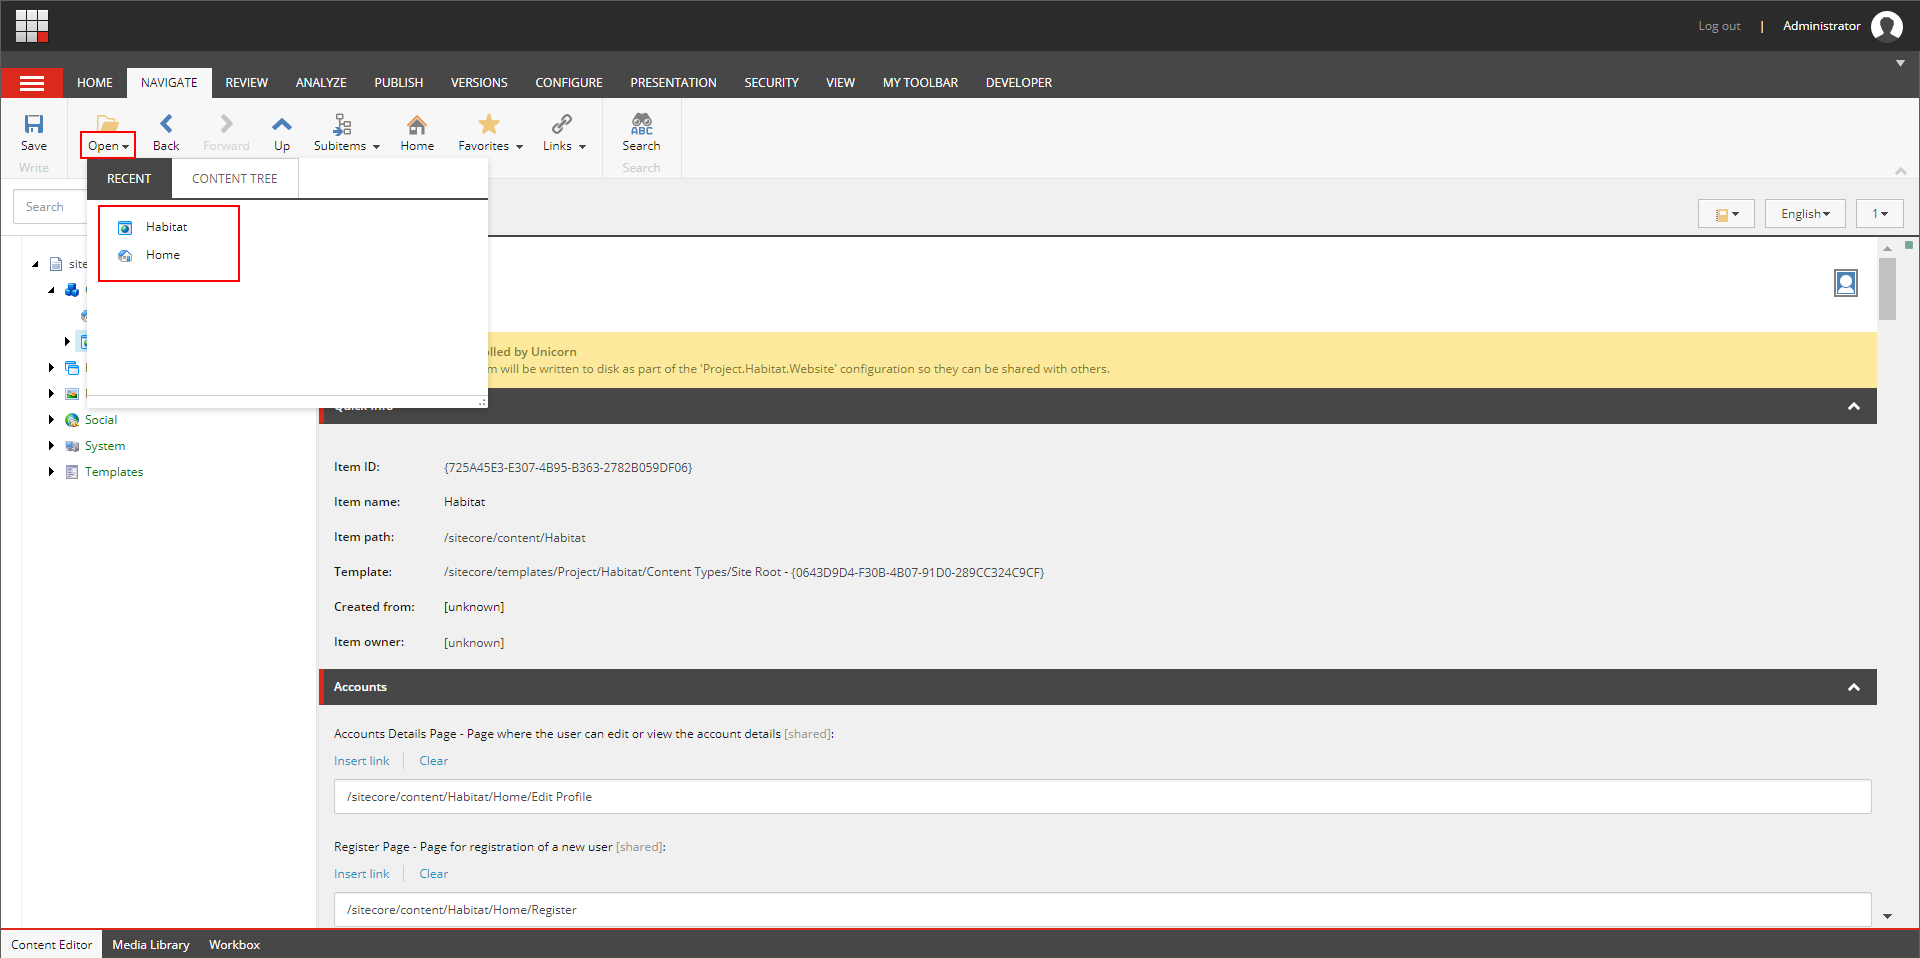
Task: Click the red hamburger menu button
Action: click(32, 83)
